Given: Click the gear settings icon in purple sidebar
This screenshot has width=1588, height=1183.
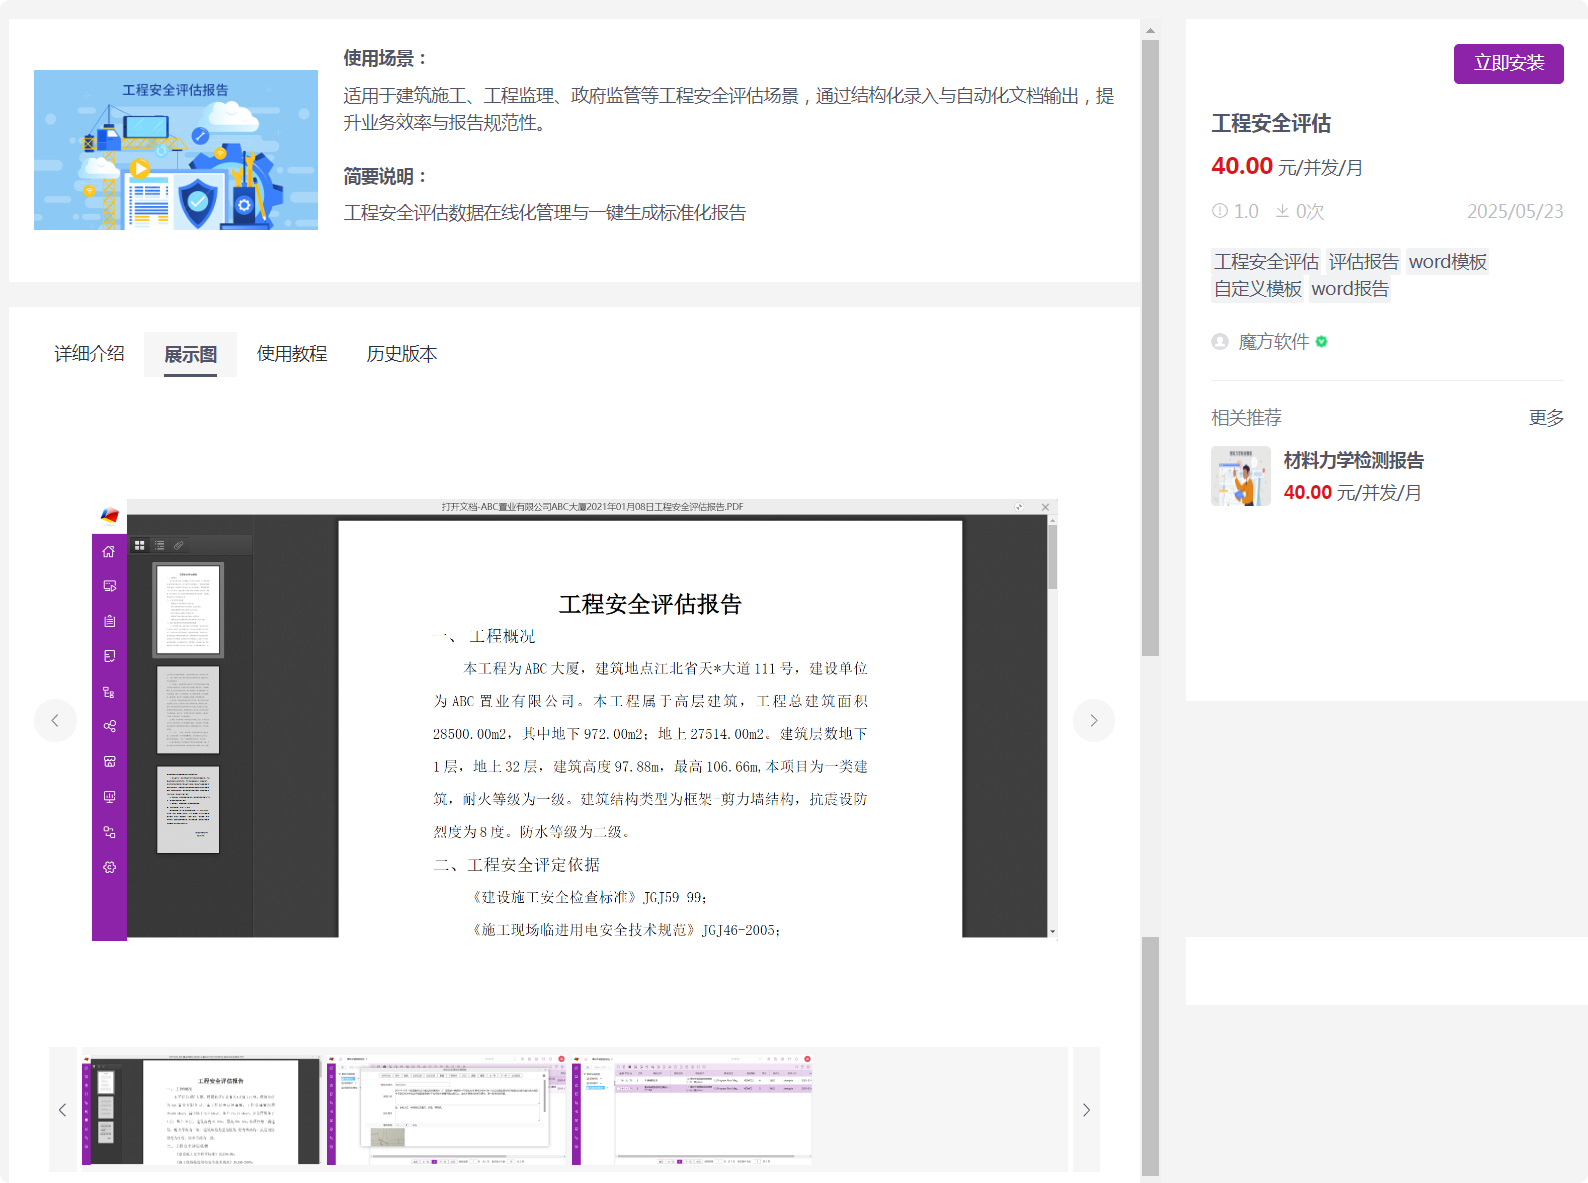Looking at the screenshot, I should coord(109,867).
